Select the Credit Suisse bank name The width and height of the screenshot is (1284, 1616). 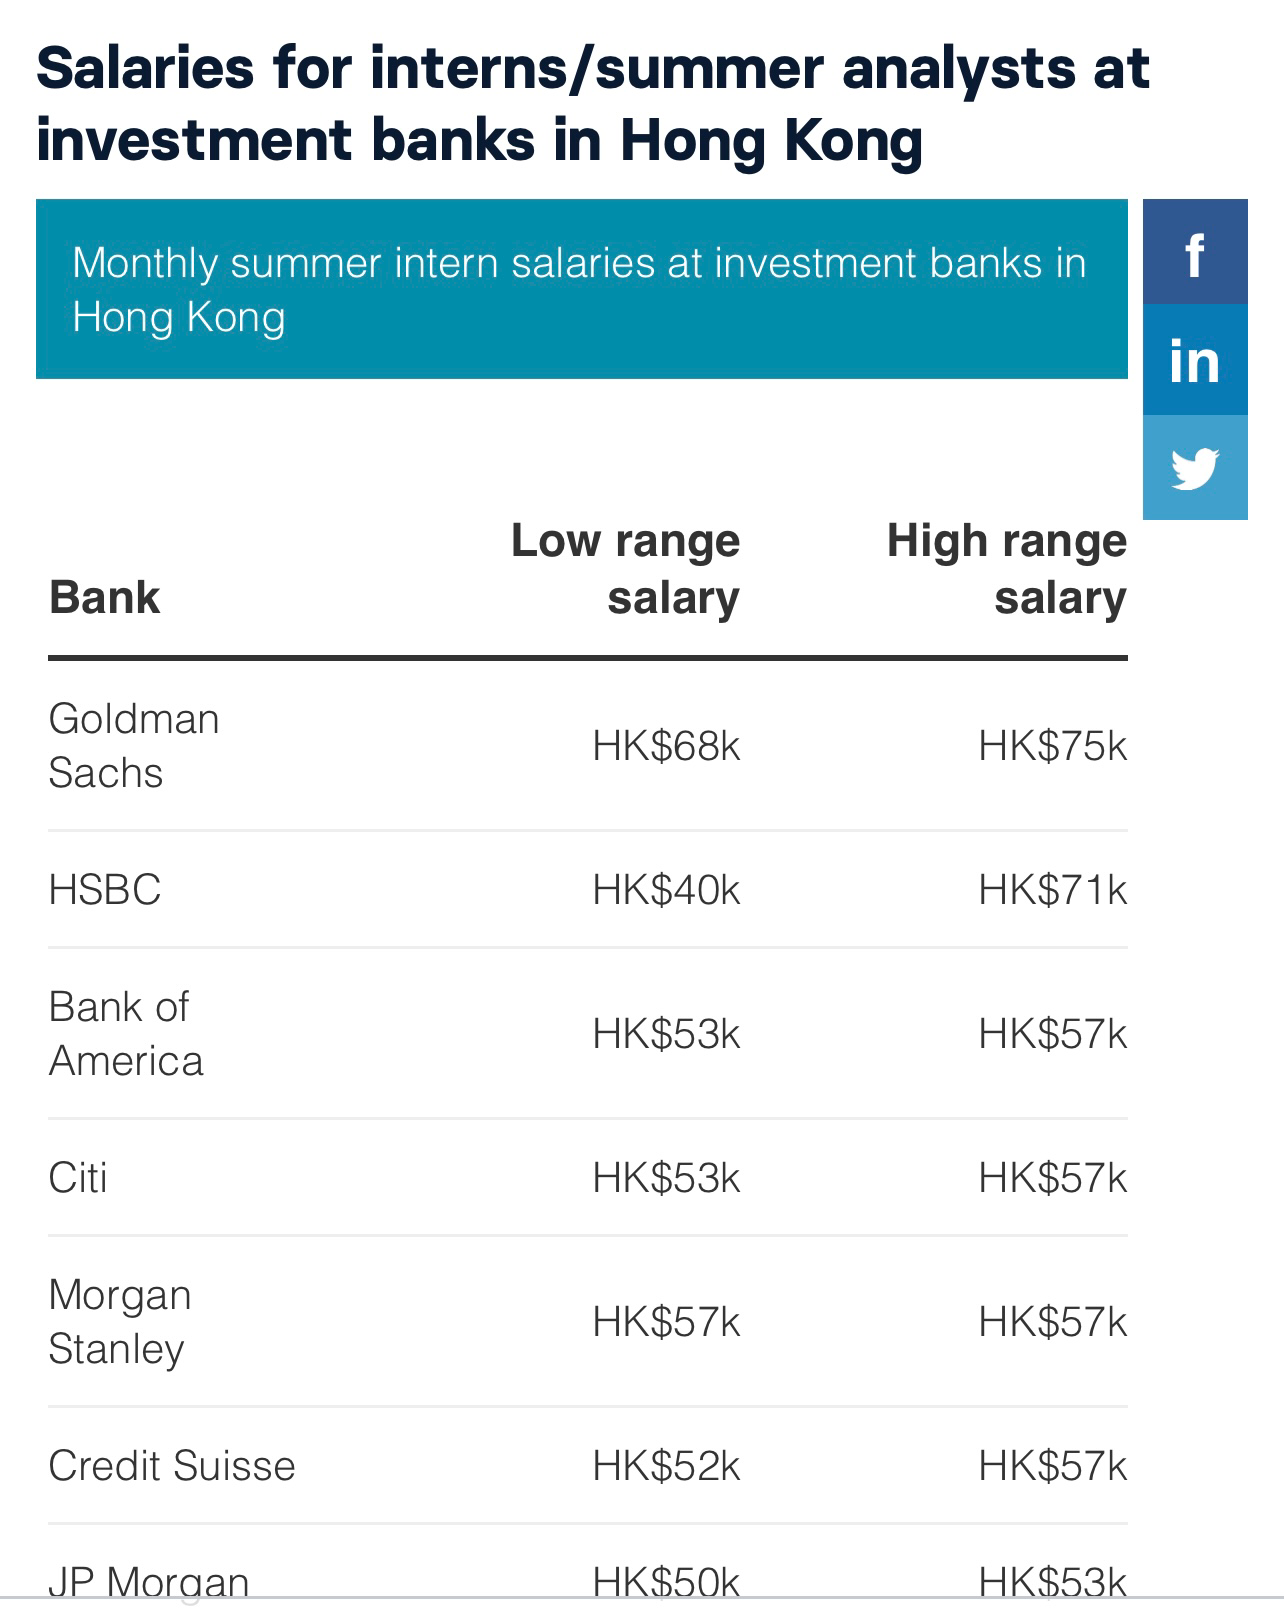(172, 1466)
